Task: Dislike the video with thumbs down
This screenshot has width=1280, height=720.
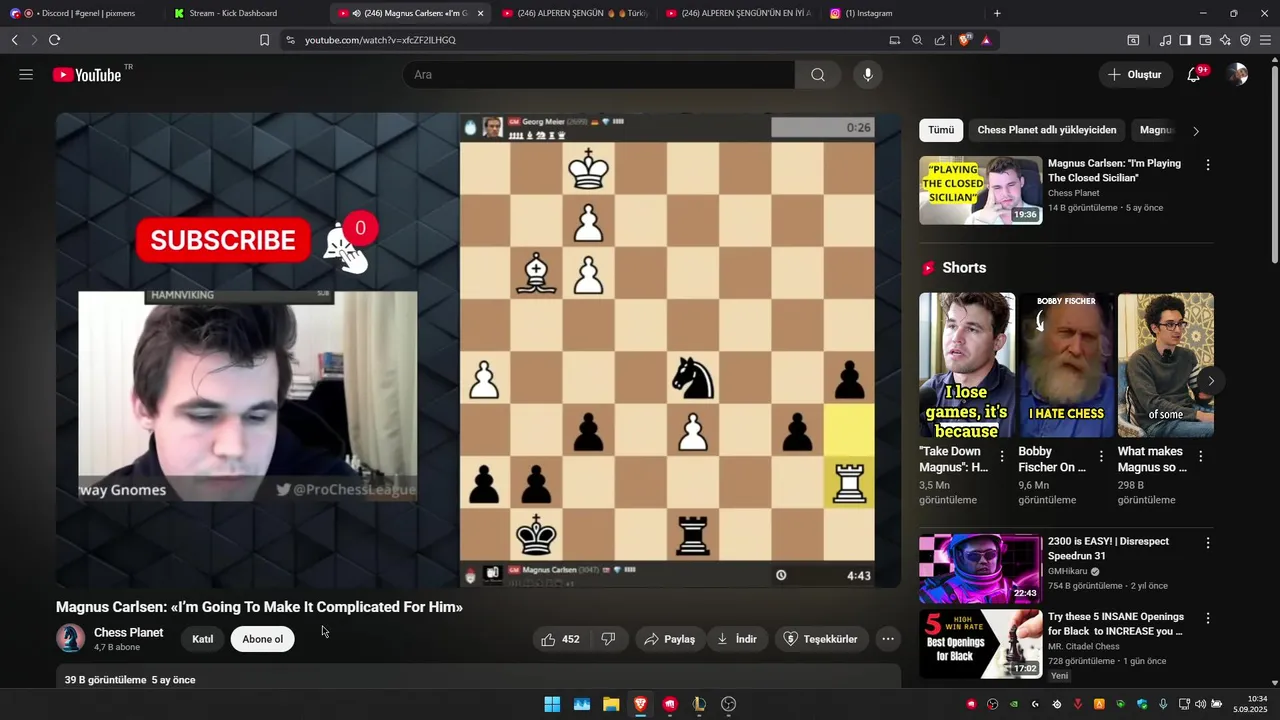Action: pyautogui.click(x=608, y=639)
